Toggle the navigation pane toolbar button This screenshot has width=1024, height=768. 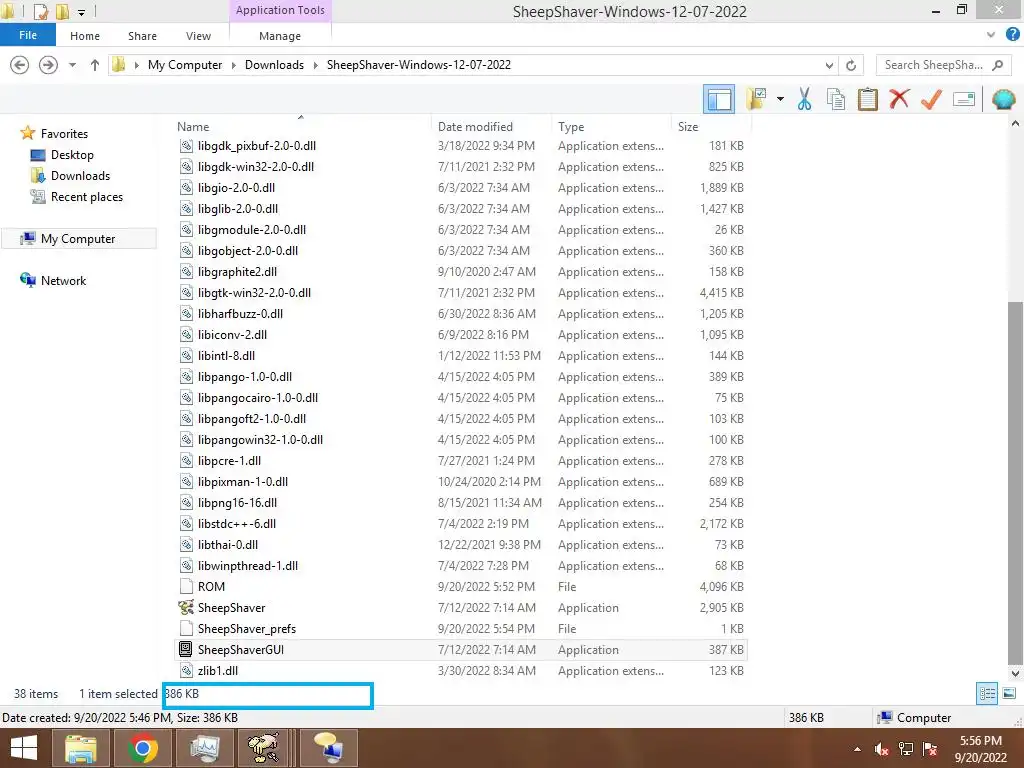[719, 99]
